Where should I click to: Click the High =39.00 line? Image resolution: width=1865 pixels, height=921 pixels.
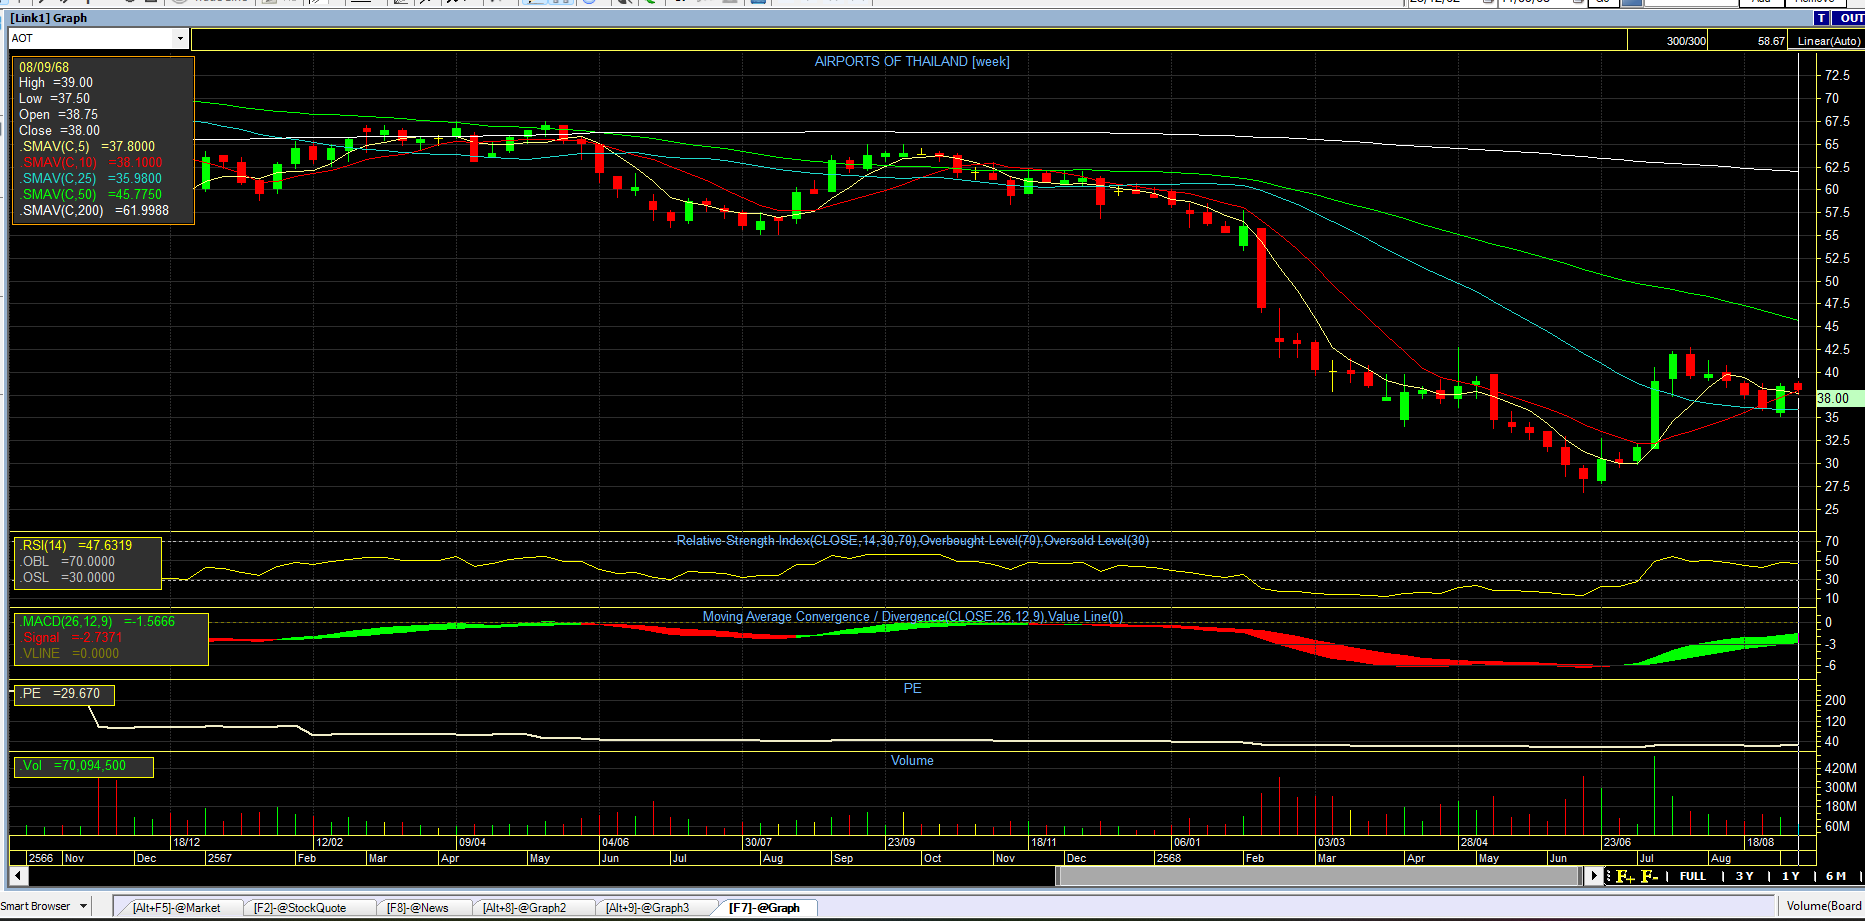56,82
